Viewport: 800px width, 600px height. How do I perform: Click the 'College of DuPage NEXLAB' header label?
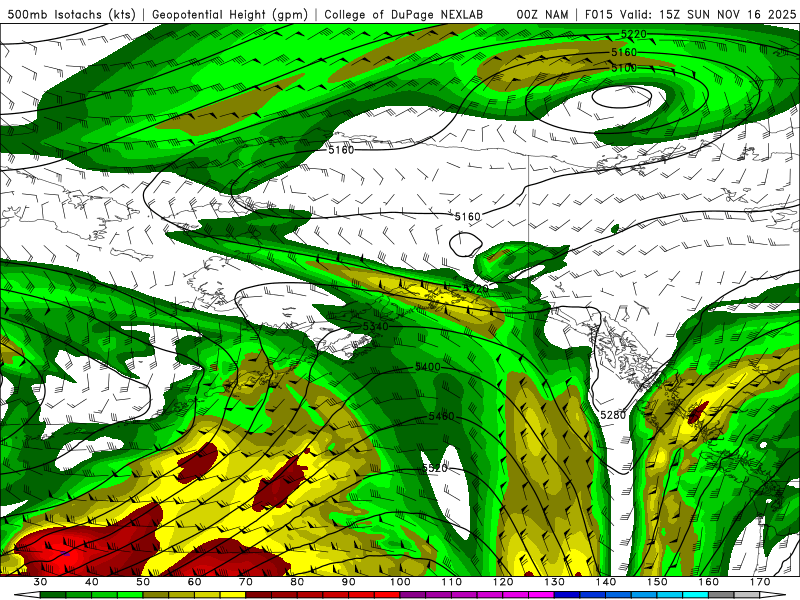point(404,14)
